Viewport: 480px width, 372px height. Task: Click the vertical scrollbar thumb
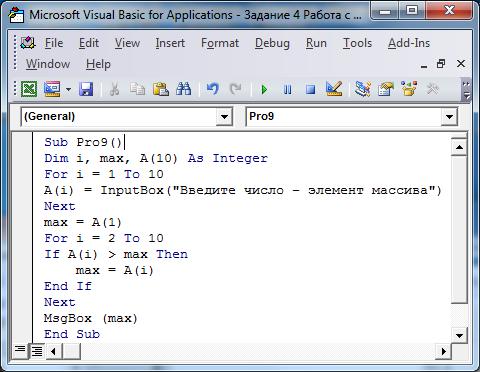coord(459,229)
